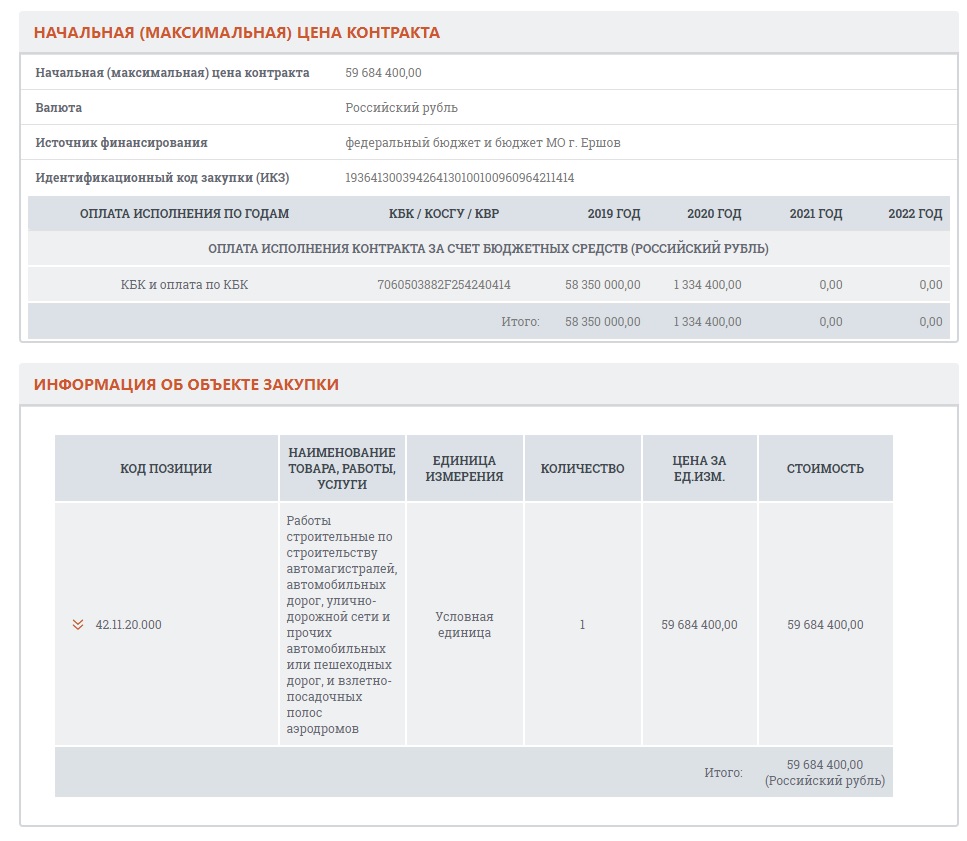Click the '2019 год' column header
967x841 pixels.
[613, 214]
